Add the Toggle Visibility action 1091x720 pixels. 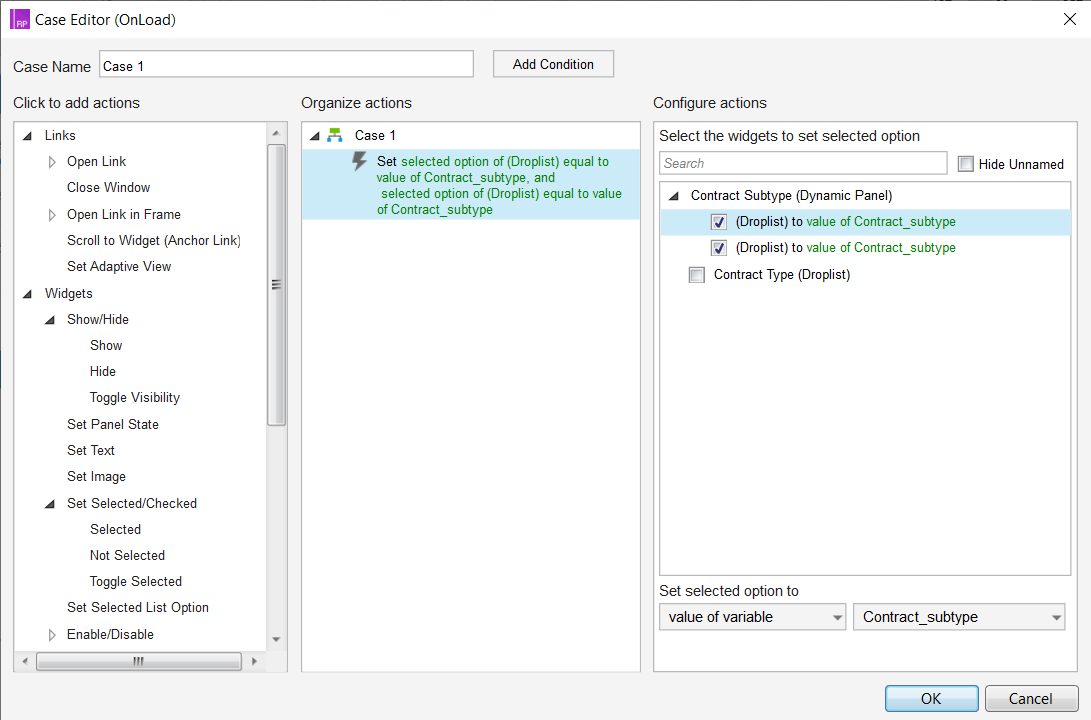[x=134, y=397]
